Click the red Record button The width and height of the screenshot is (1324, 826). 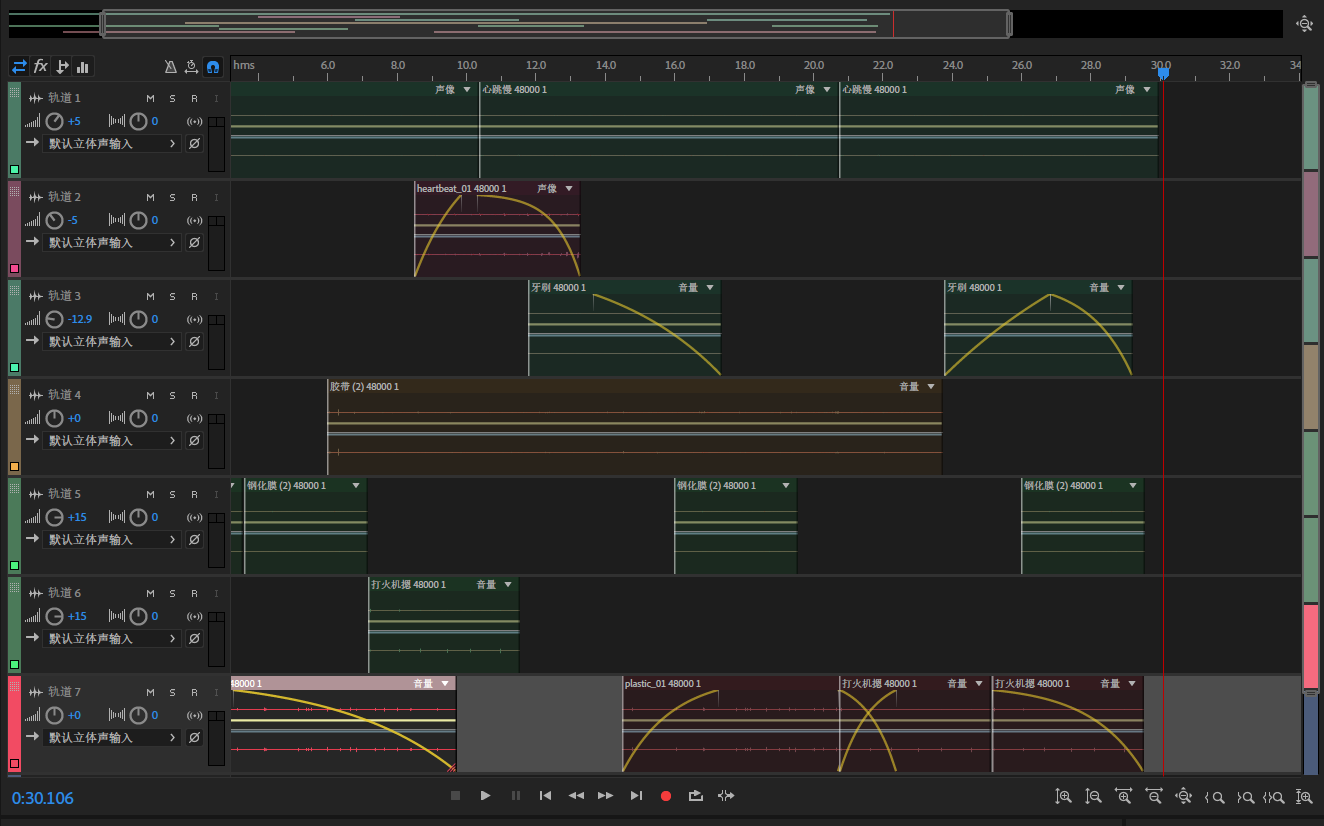666,796
